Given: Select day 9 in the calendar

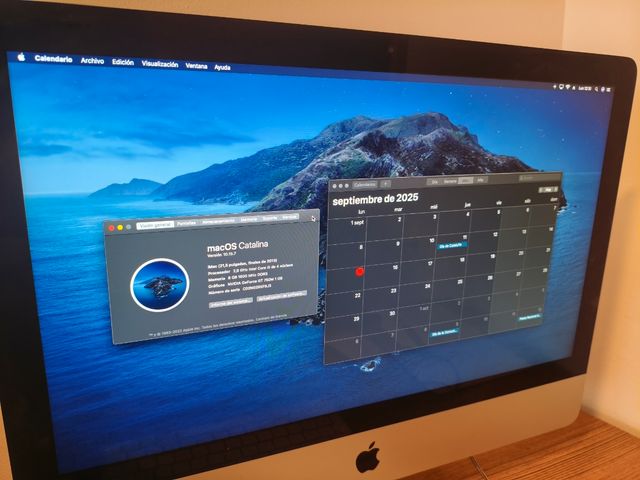Looking at the screenshot, I should 384,252.
